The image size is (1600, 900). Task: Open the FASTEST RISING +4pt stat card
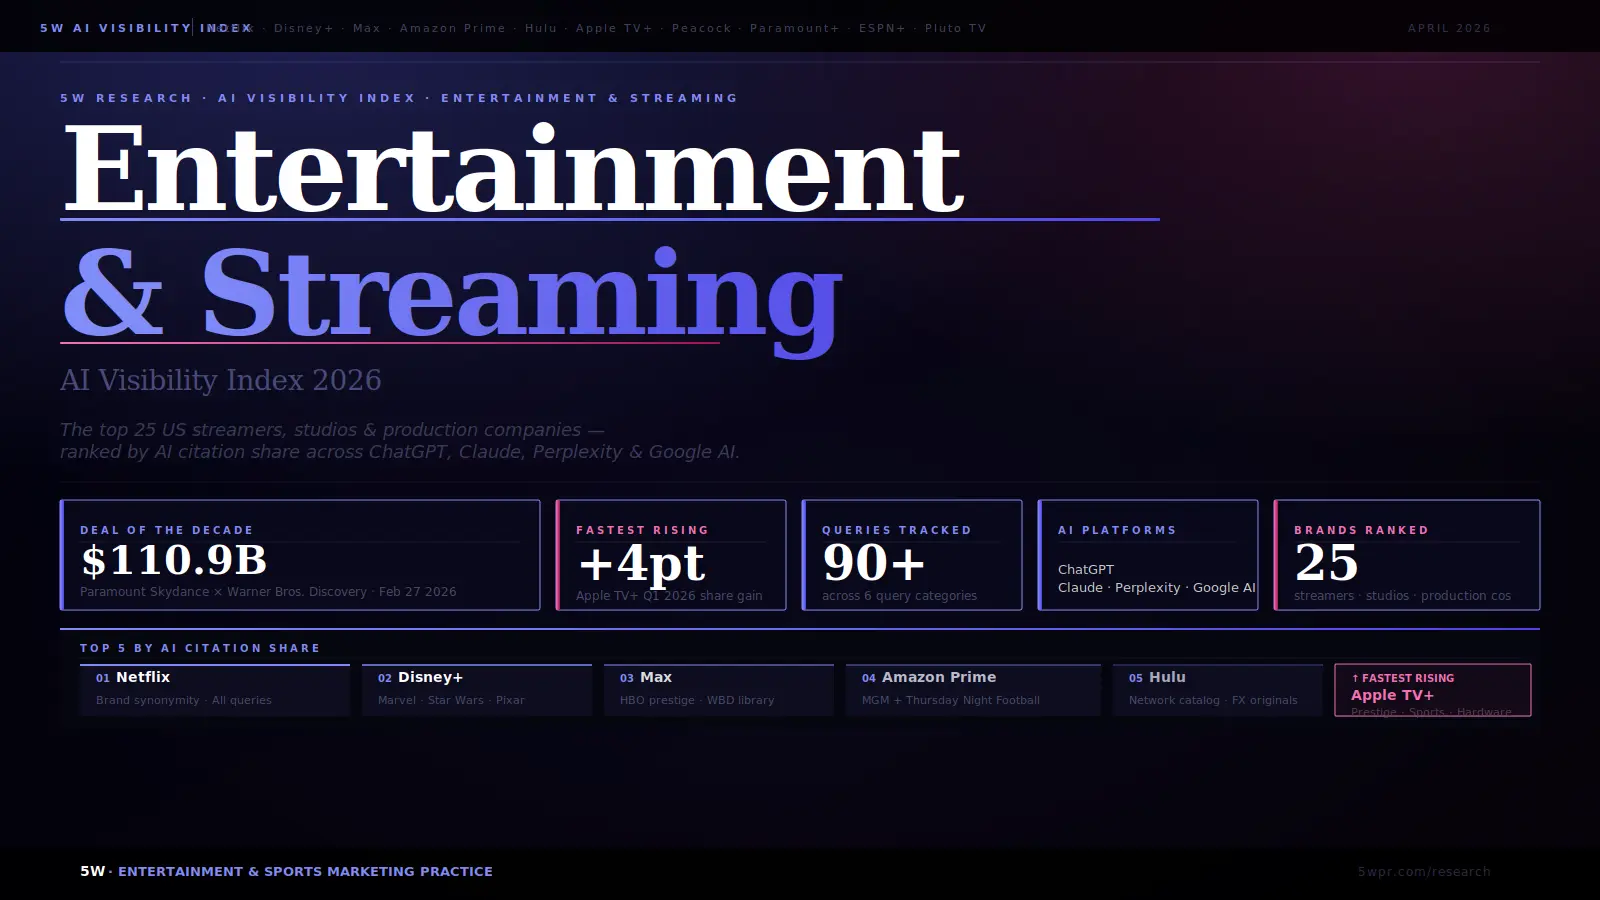click(671, 555)
